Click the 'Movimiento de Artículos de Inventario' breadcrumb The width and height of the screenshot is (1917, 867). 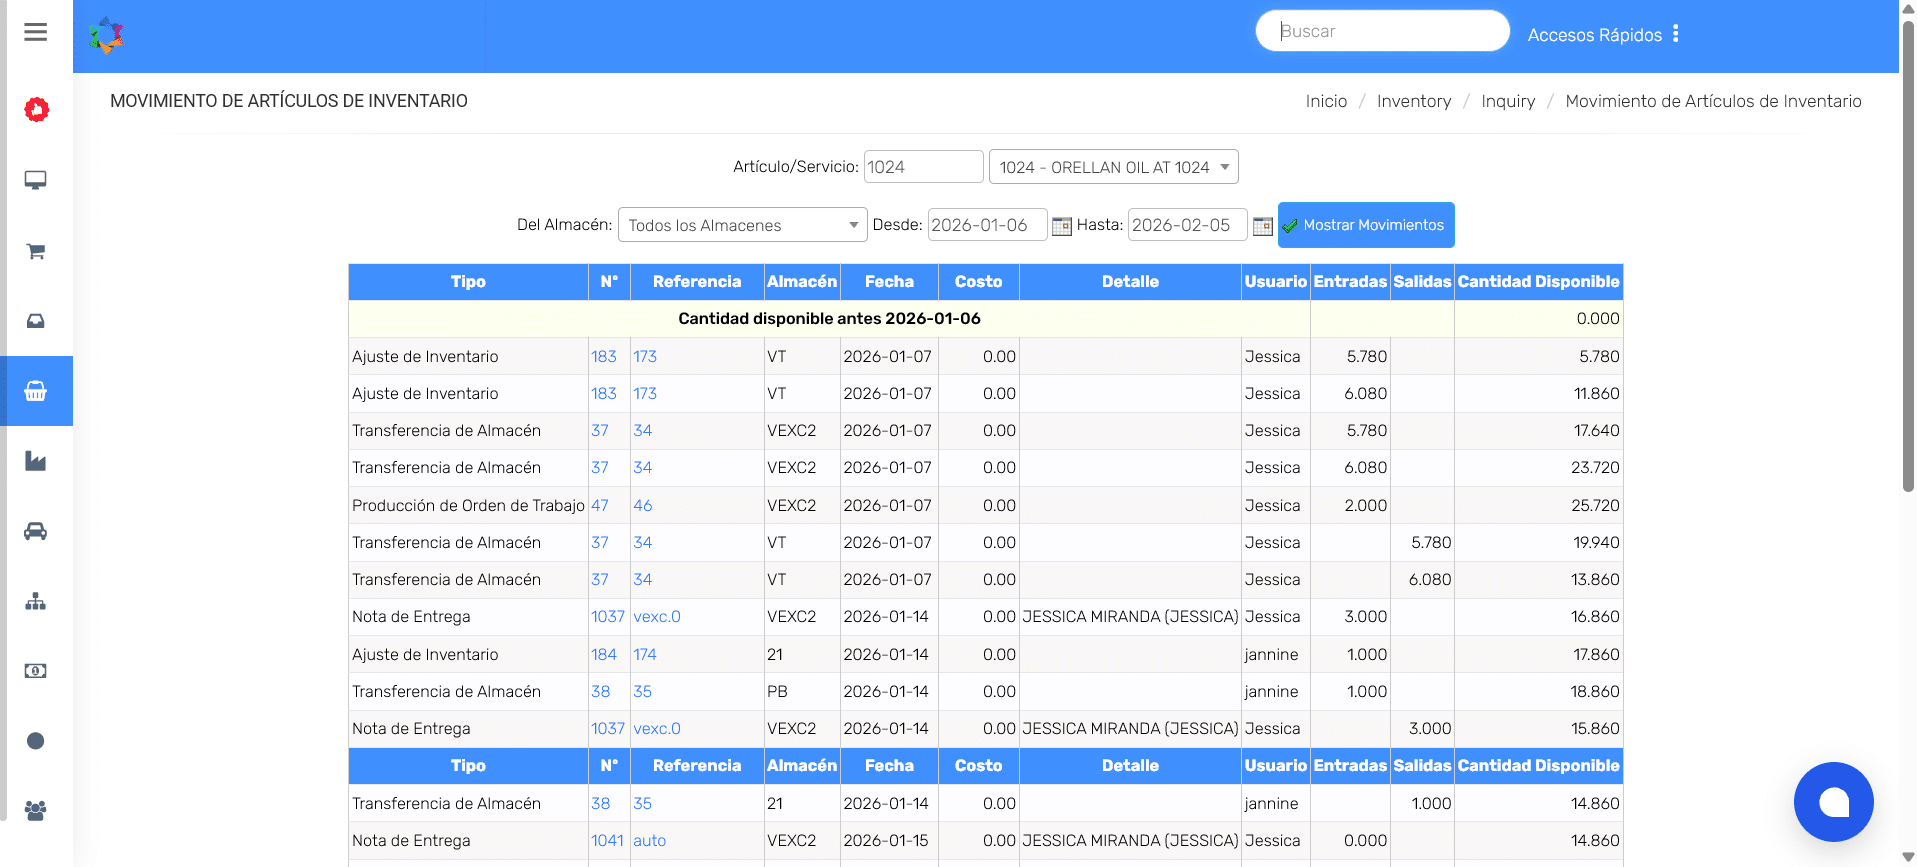pyautogui.click(x=1713, y=101)
